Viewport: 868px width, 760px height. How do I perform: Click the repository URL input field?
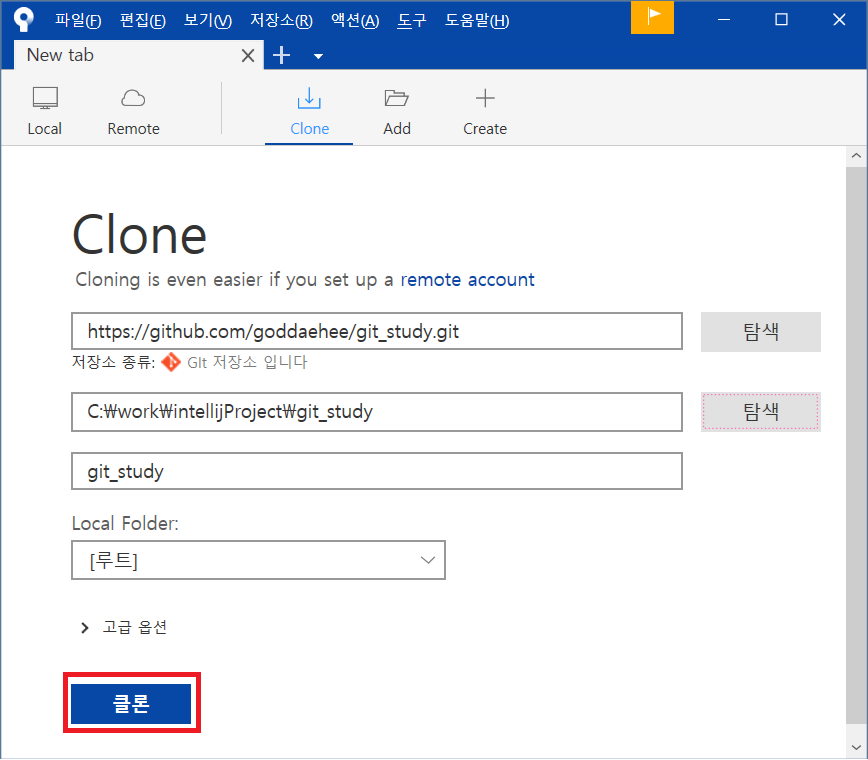point(376,331)
